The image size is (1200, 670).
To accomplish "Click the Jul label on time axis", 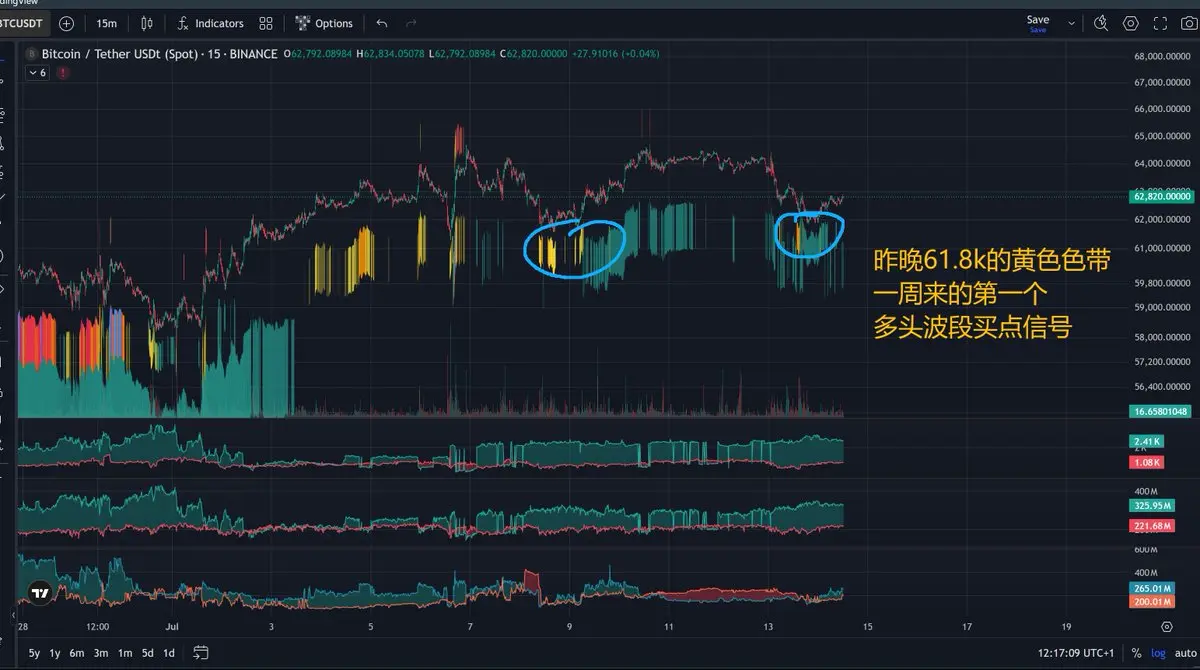I will point(171,627).
